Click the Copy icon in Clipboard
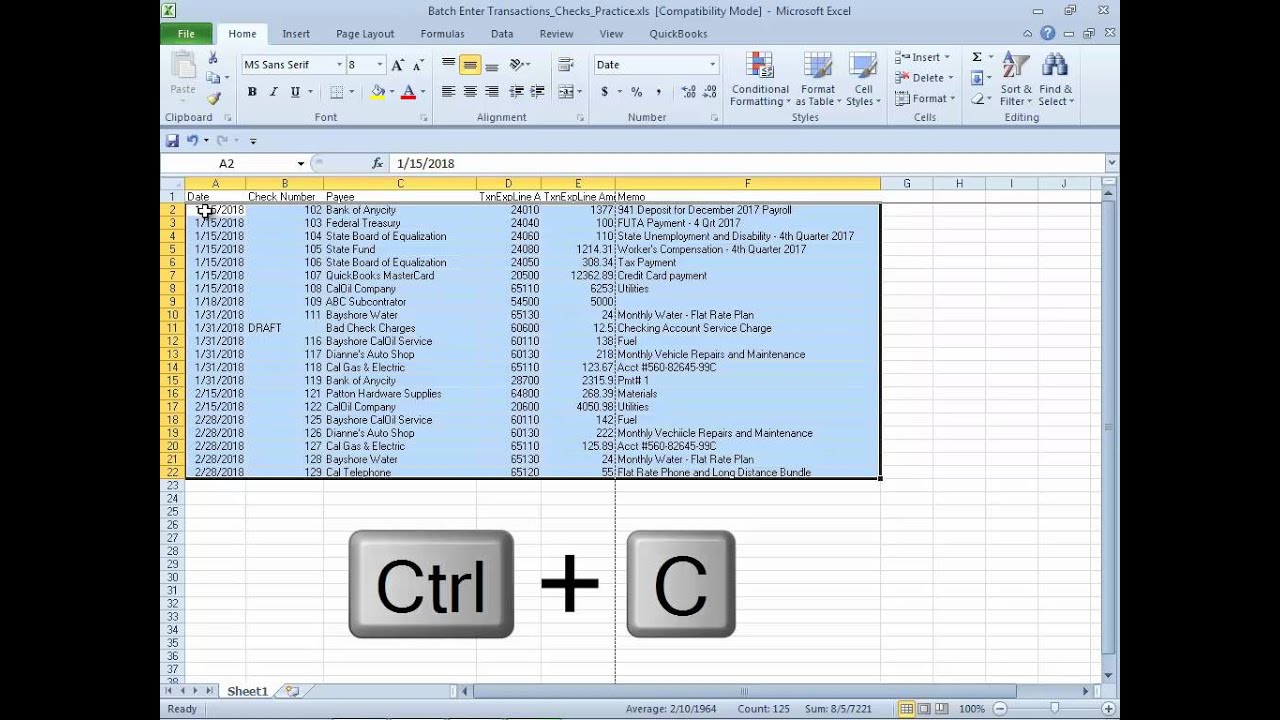This screenshot has height=720, width=1280. 212,78
